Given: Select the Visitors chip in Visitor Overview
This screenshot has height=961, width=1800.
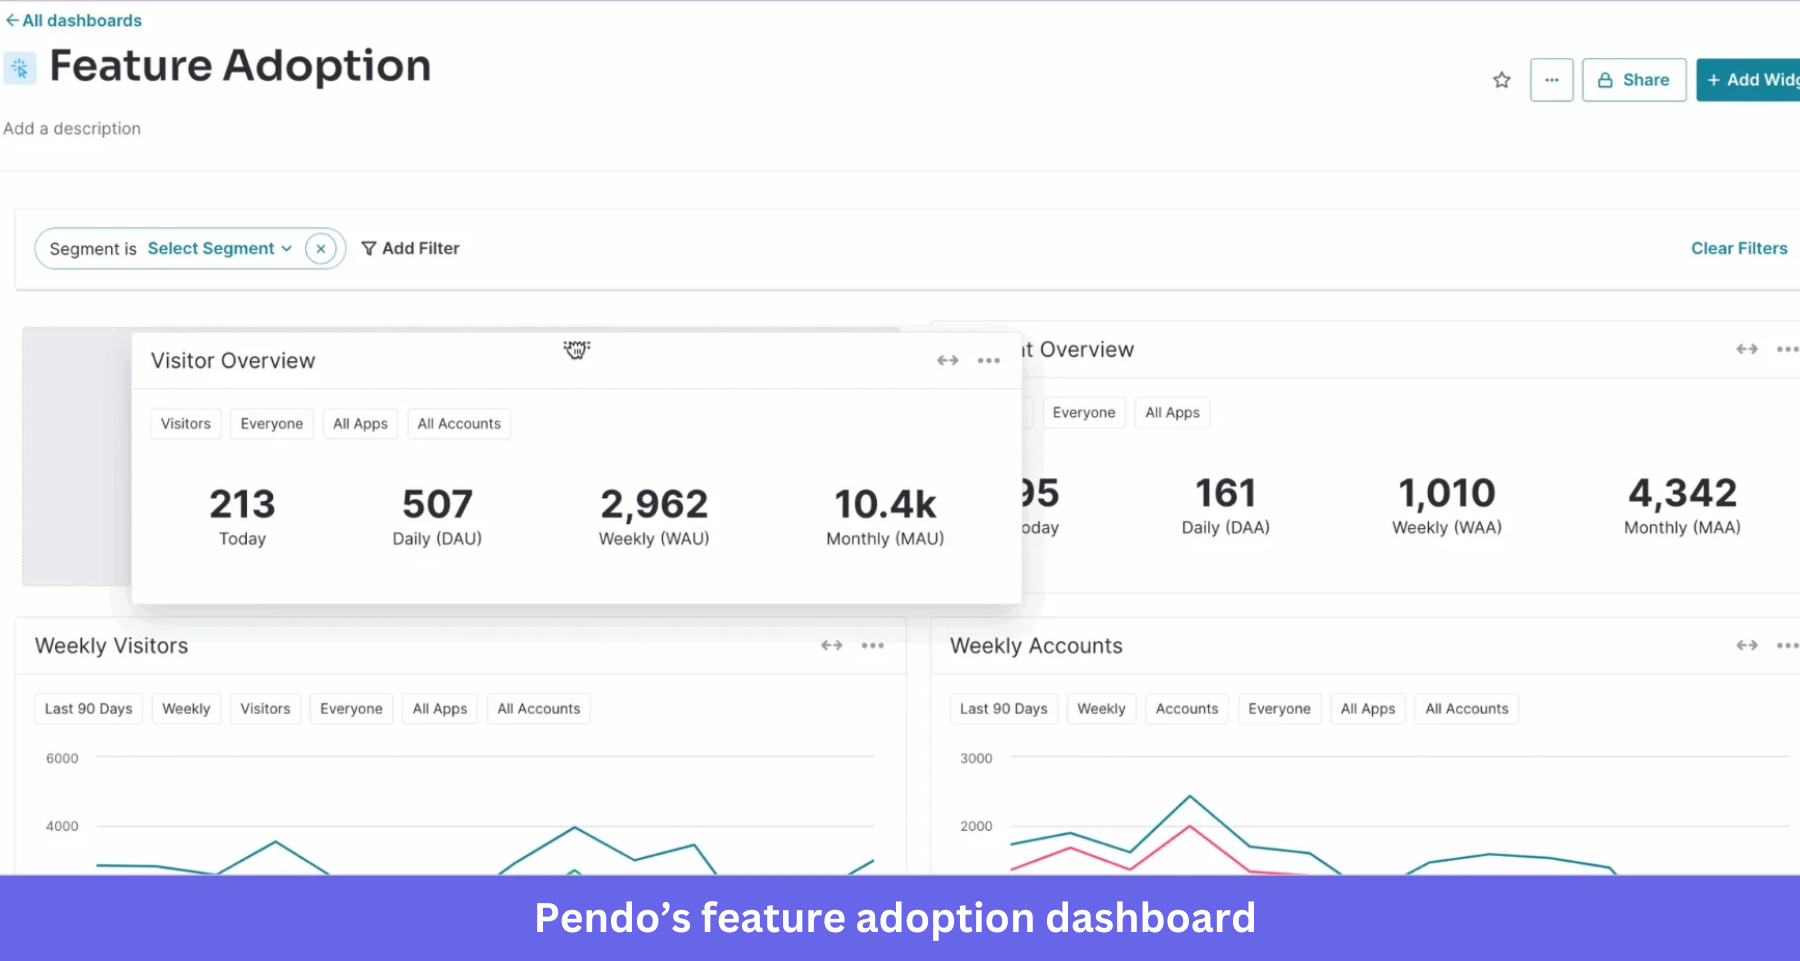Looking at the screenshot, I should [186, 424].
